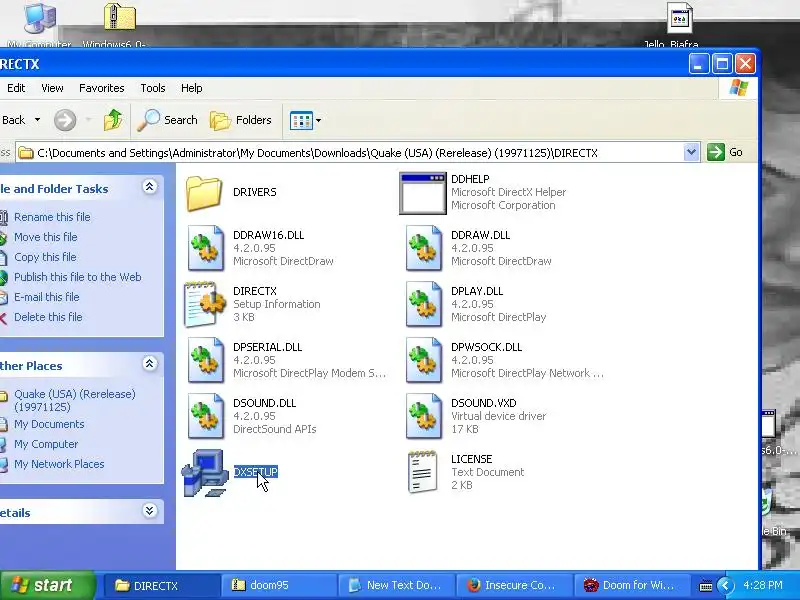The width and height of the screenshot is (800, 600).
Task: Switch to New Text Document taskbar button
Action: [x=396, y=585]
